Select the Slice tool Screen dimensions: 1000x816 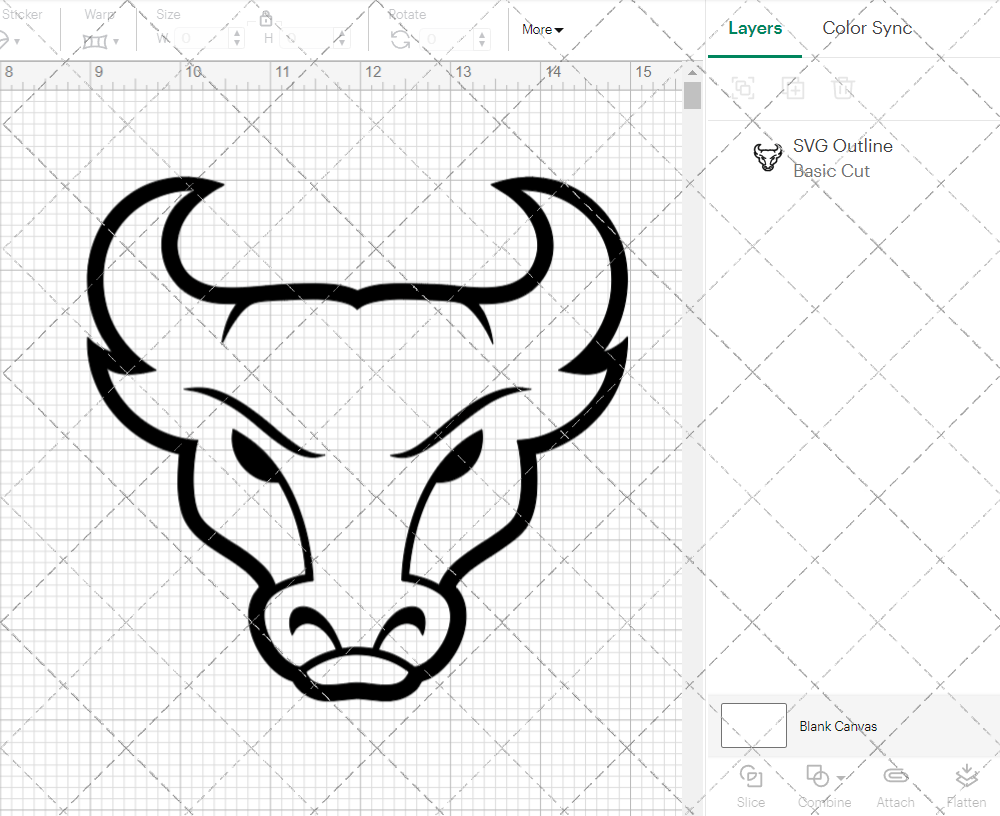750,785
